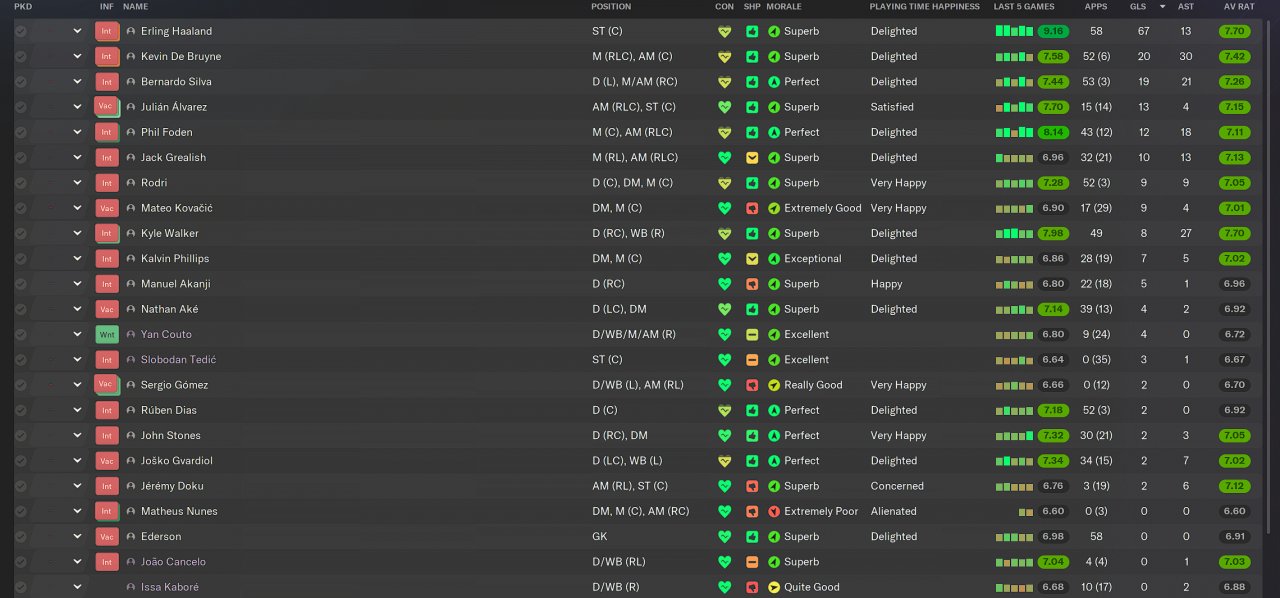Open Erling Haaland's player profile link
Image resolution: width=1280 pixels, height=598 pixels.
176,31
